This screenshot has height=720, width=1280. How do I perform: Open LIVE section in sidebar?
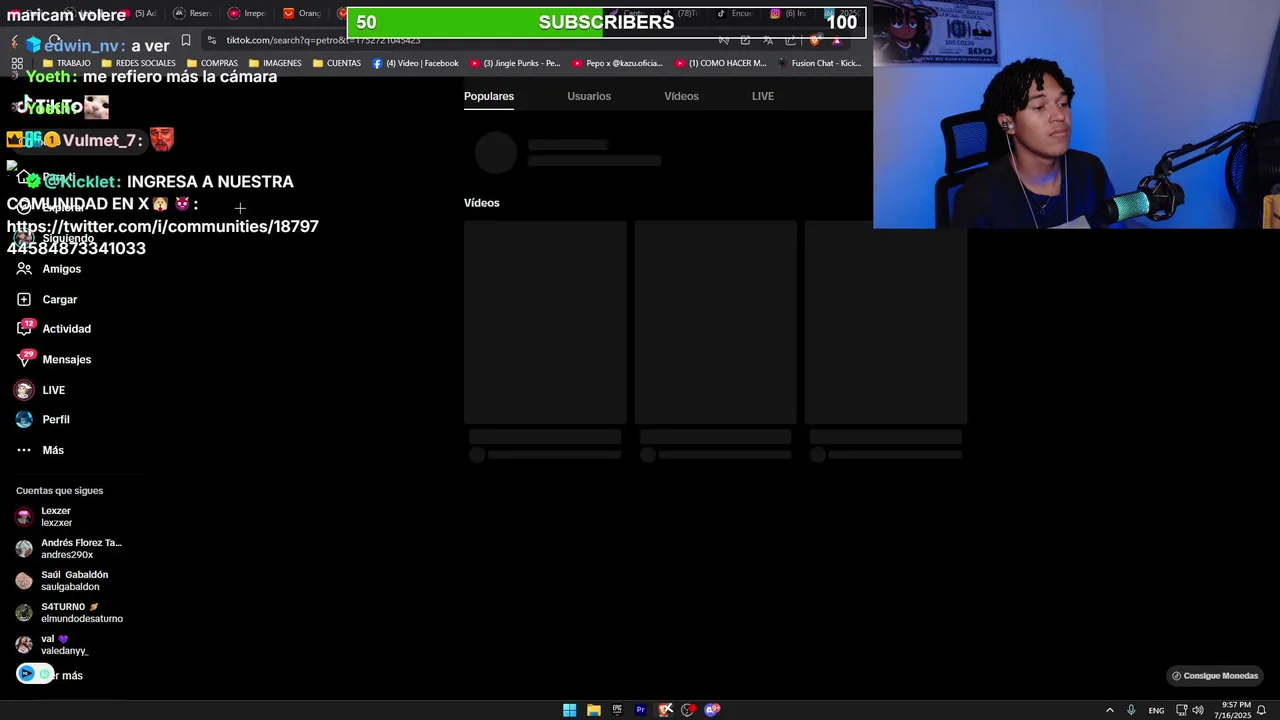(x=41, y=390)
